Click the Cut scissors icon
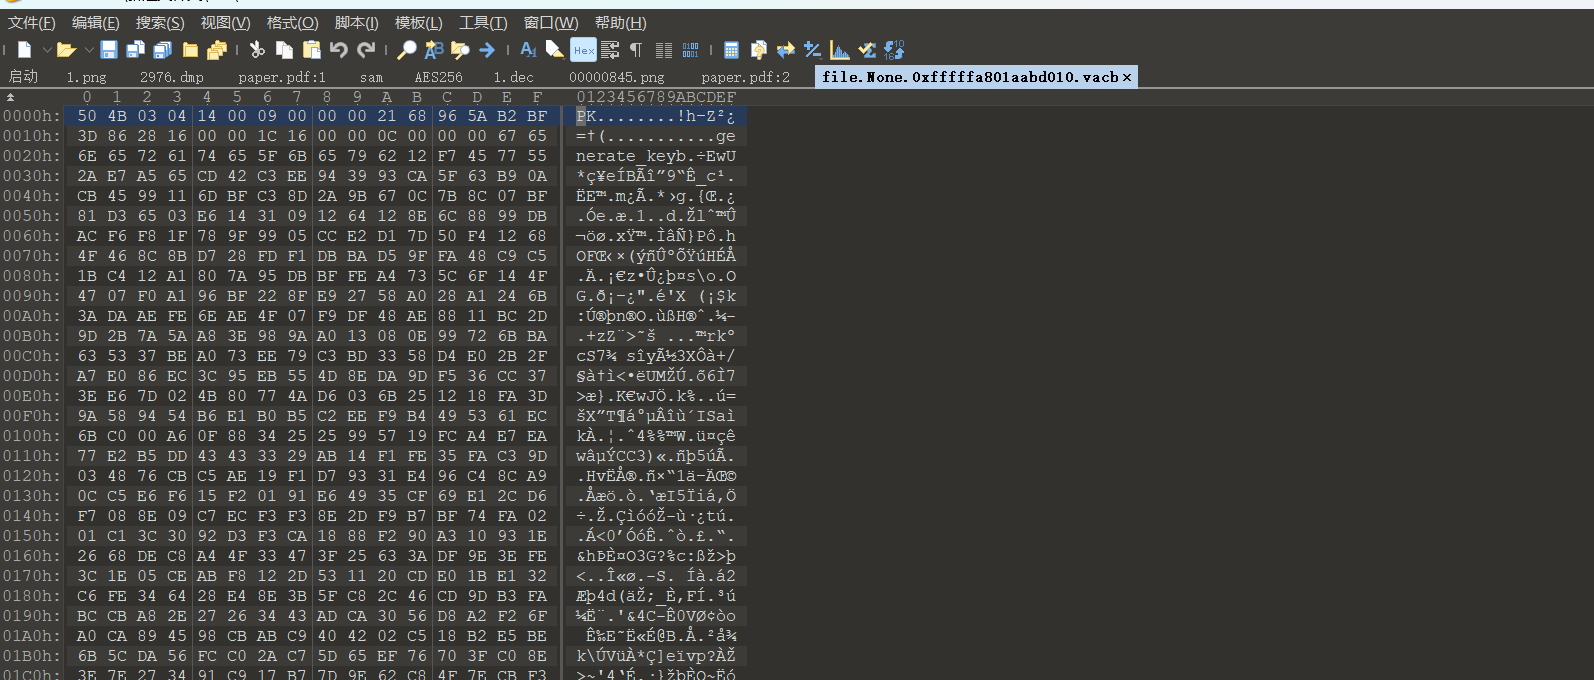 pyautogui.click(x=257, y=50)
